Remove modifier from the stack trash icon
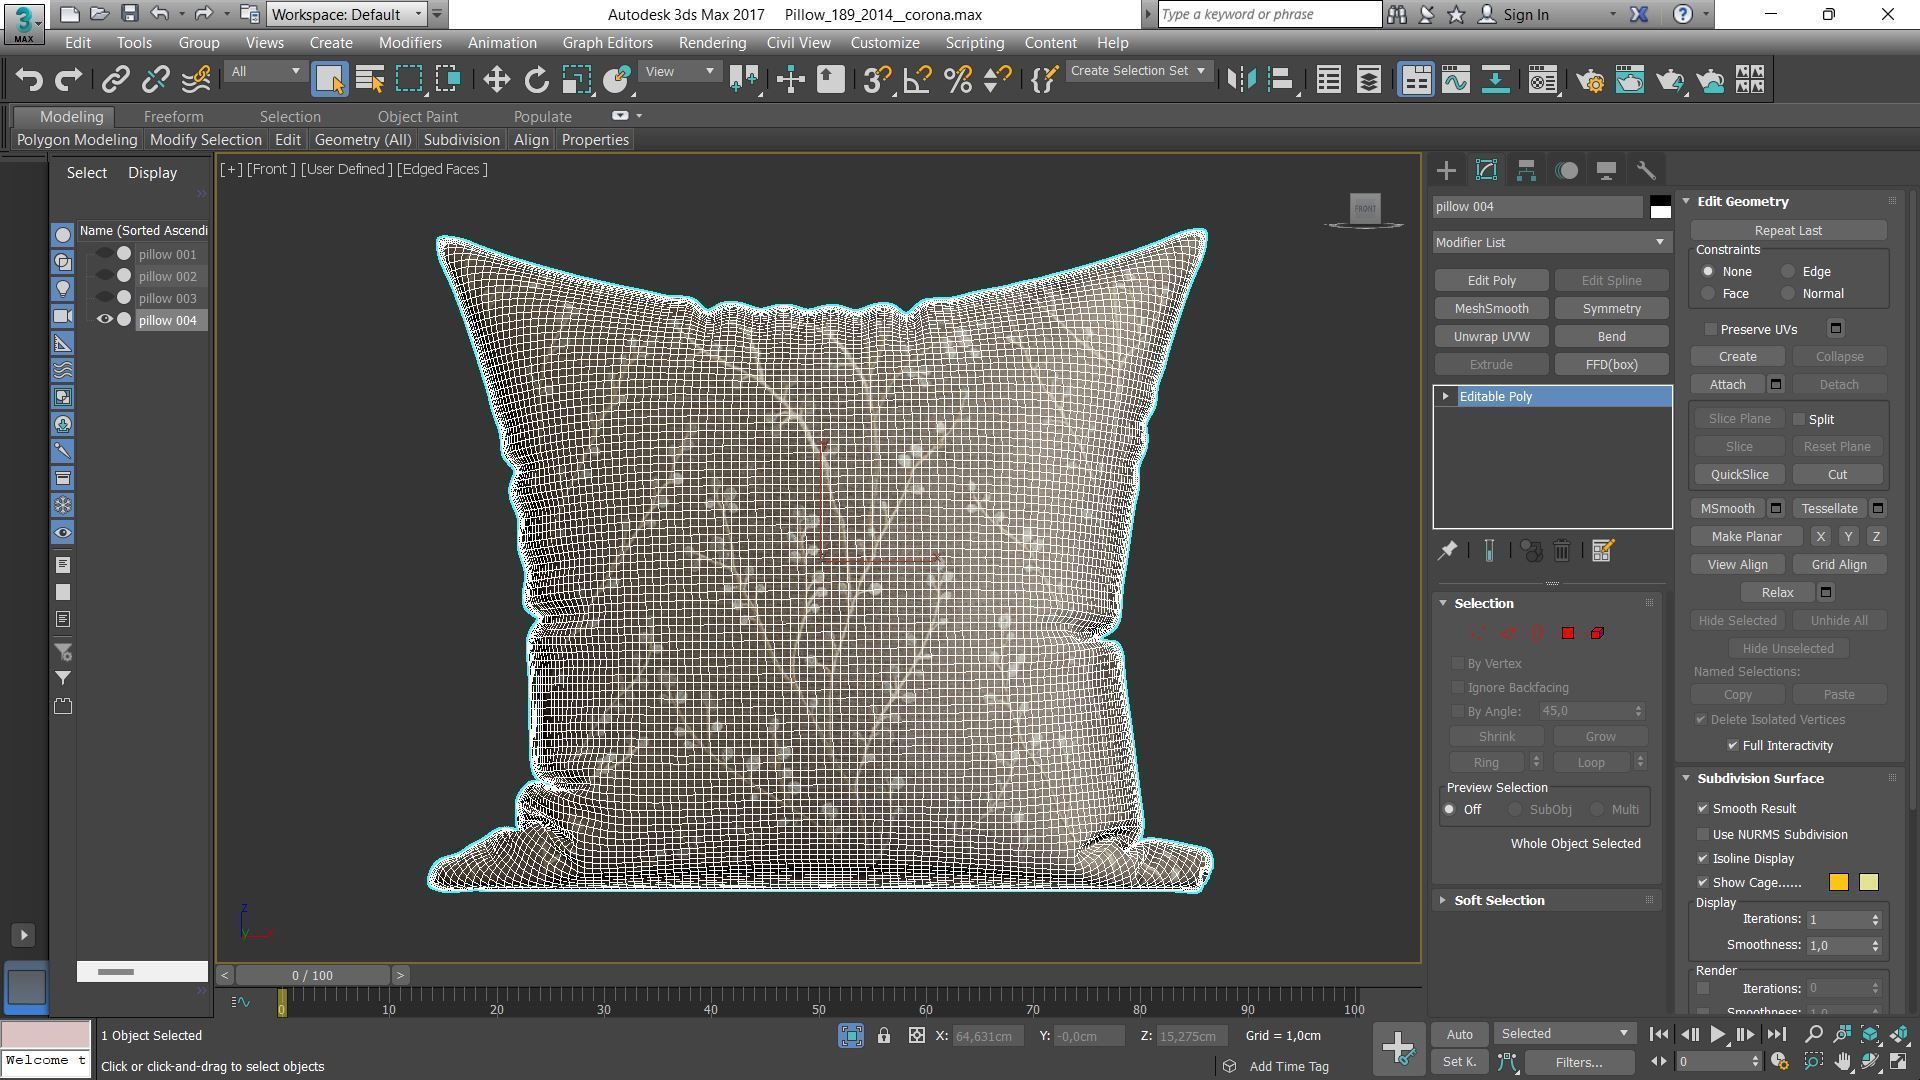Screen dimensions: 1920x1080 point(1562,551)
